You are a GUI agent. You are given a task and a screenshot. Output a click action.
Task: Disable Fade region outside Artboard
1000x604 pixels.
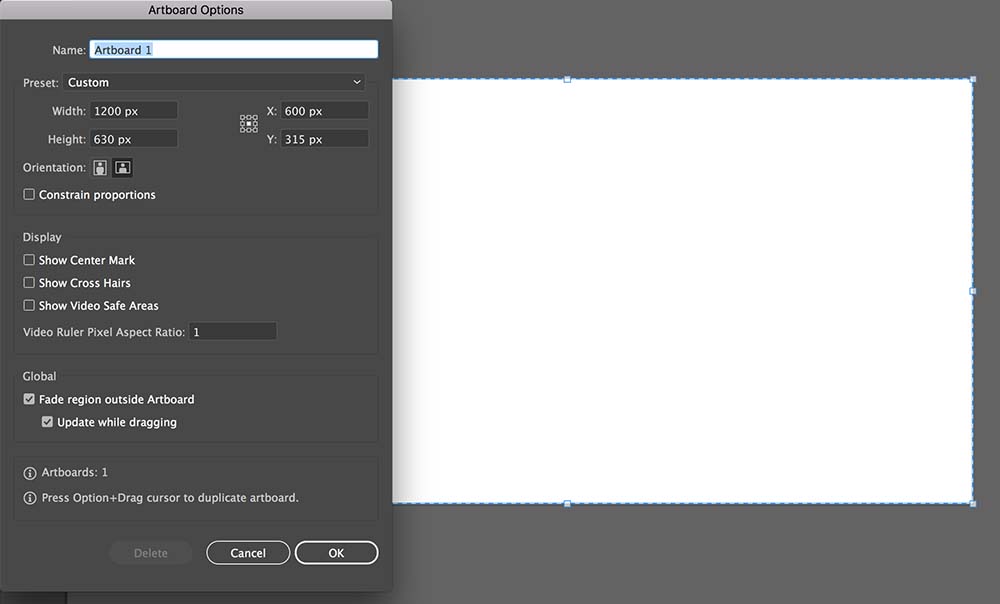pyautogui.click(x=29, y=399)
